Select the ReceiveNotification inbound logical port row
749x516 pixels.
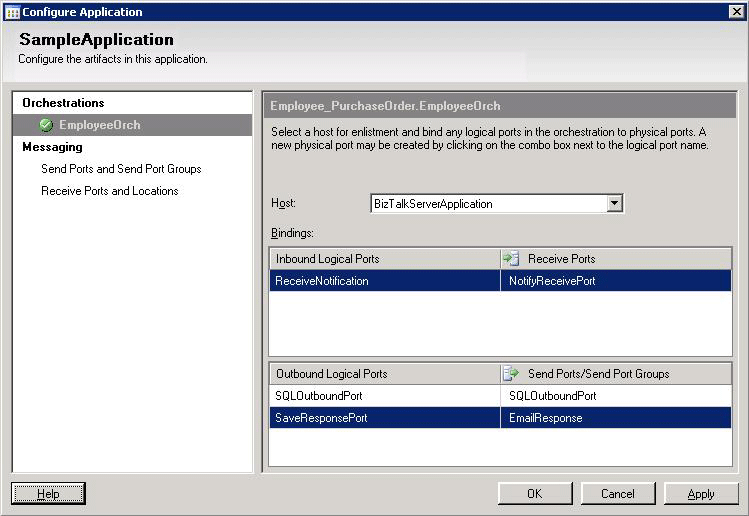pos(384,281)
